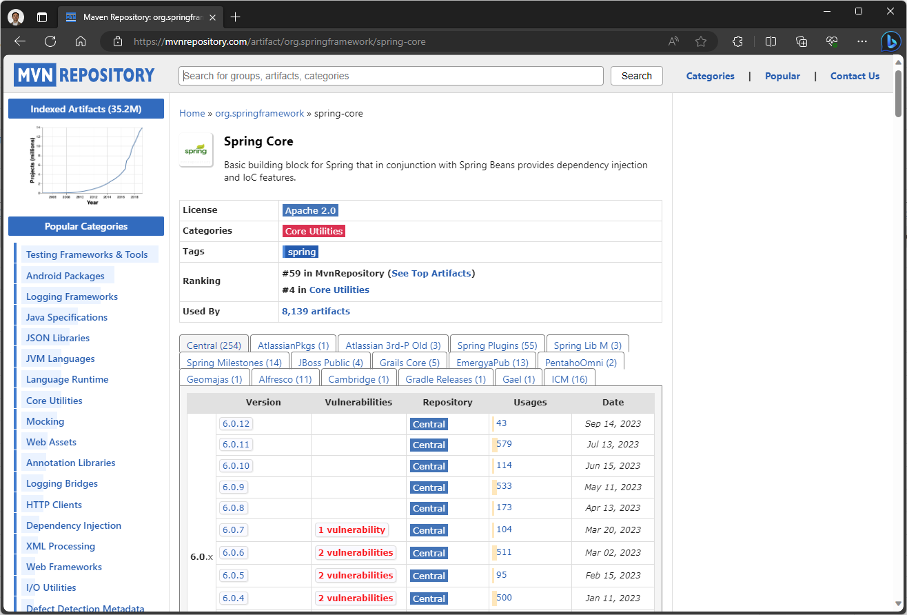The height and width of the screenshot is (616, 908).
Task: Open Logging Frameworks category
Action: 72,296
